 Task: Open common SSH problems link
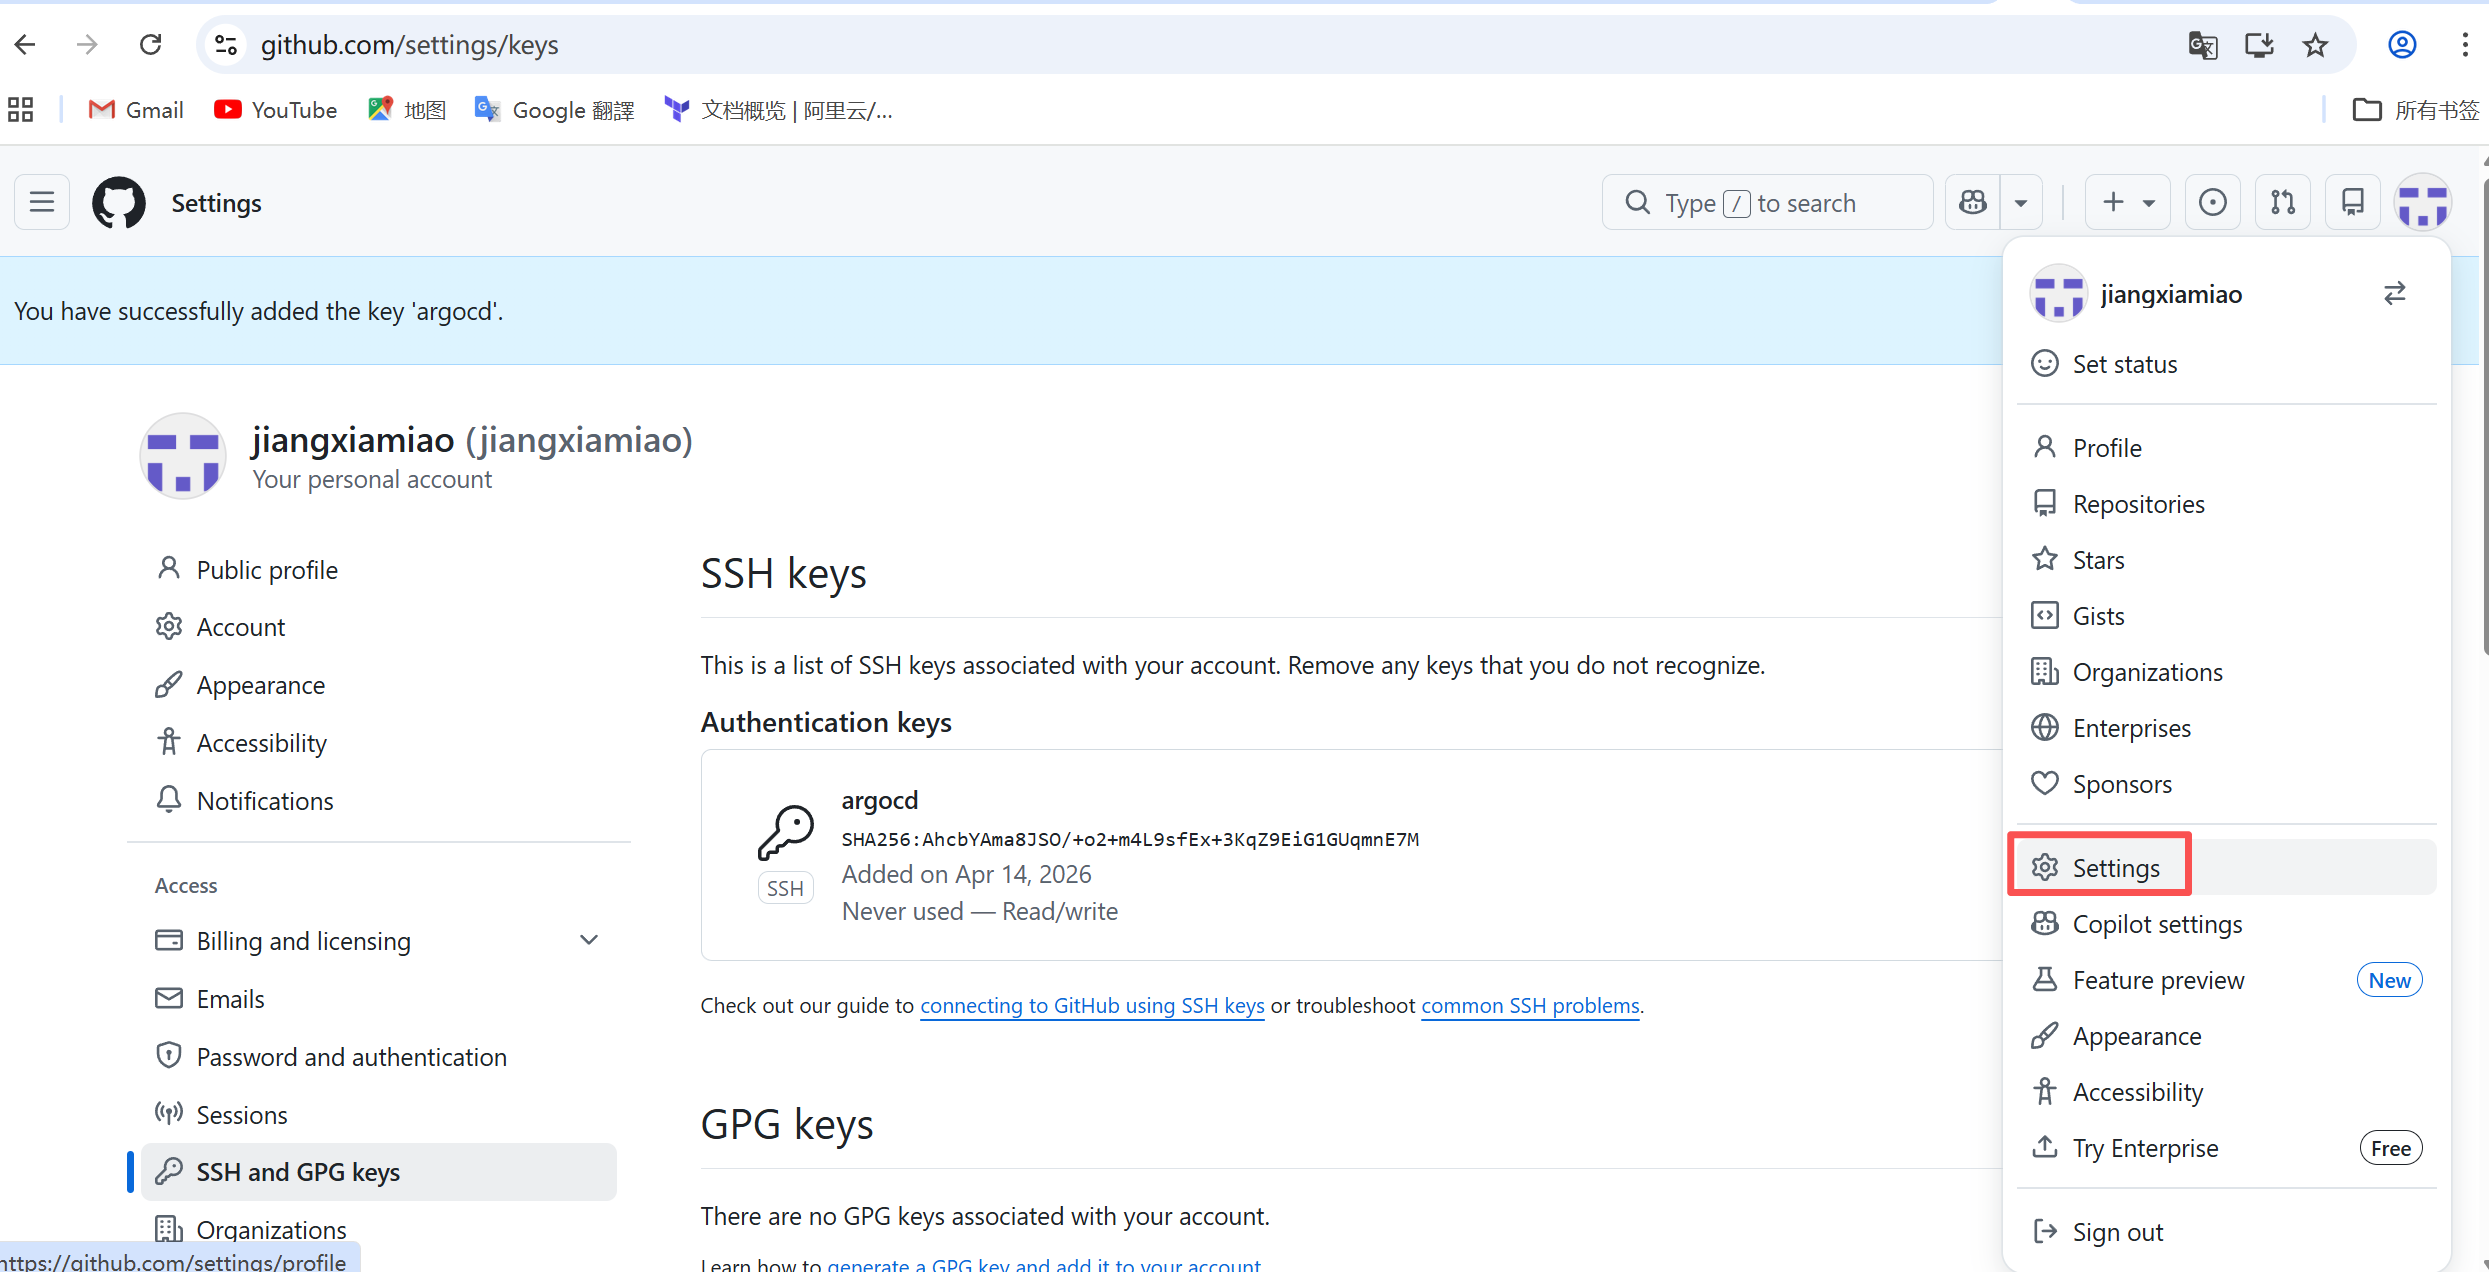pos(1530,1006)
